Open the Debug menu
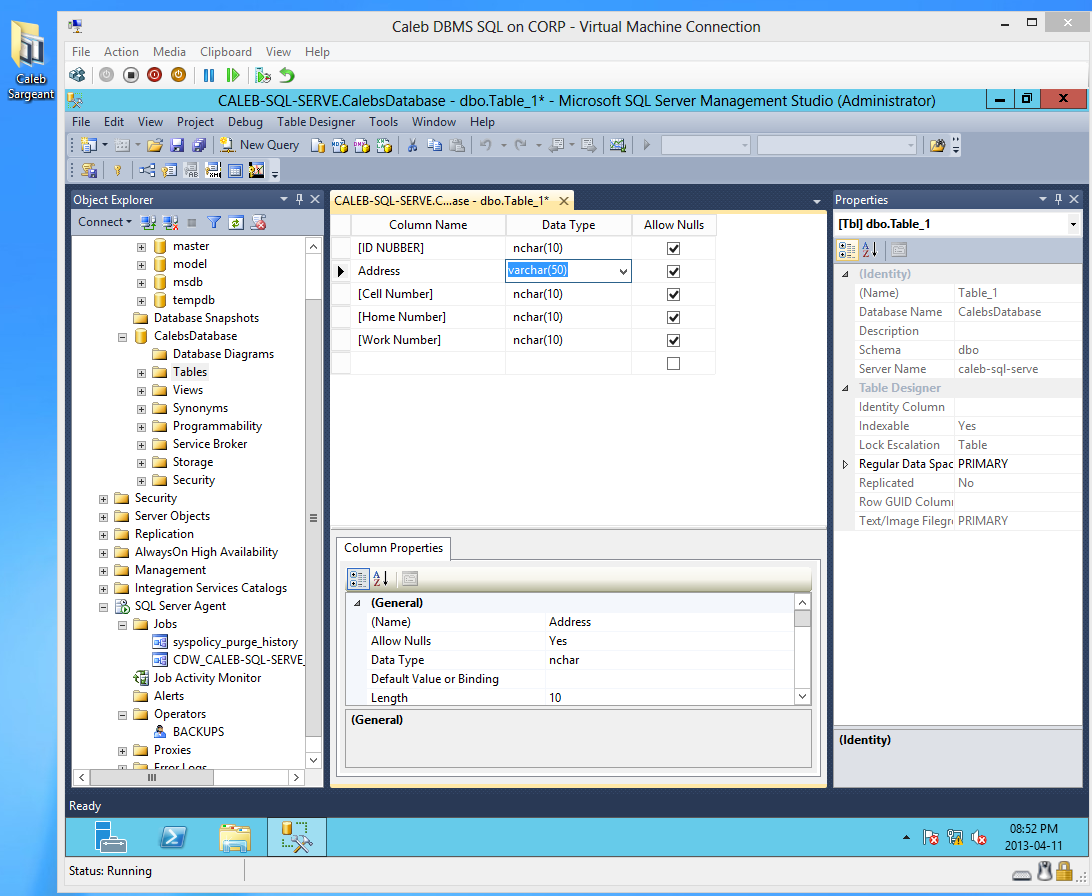 [245, 122]
